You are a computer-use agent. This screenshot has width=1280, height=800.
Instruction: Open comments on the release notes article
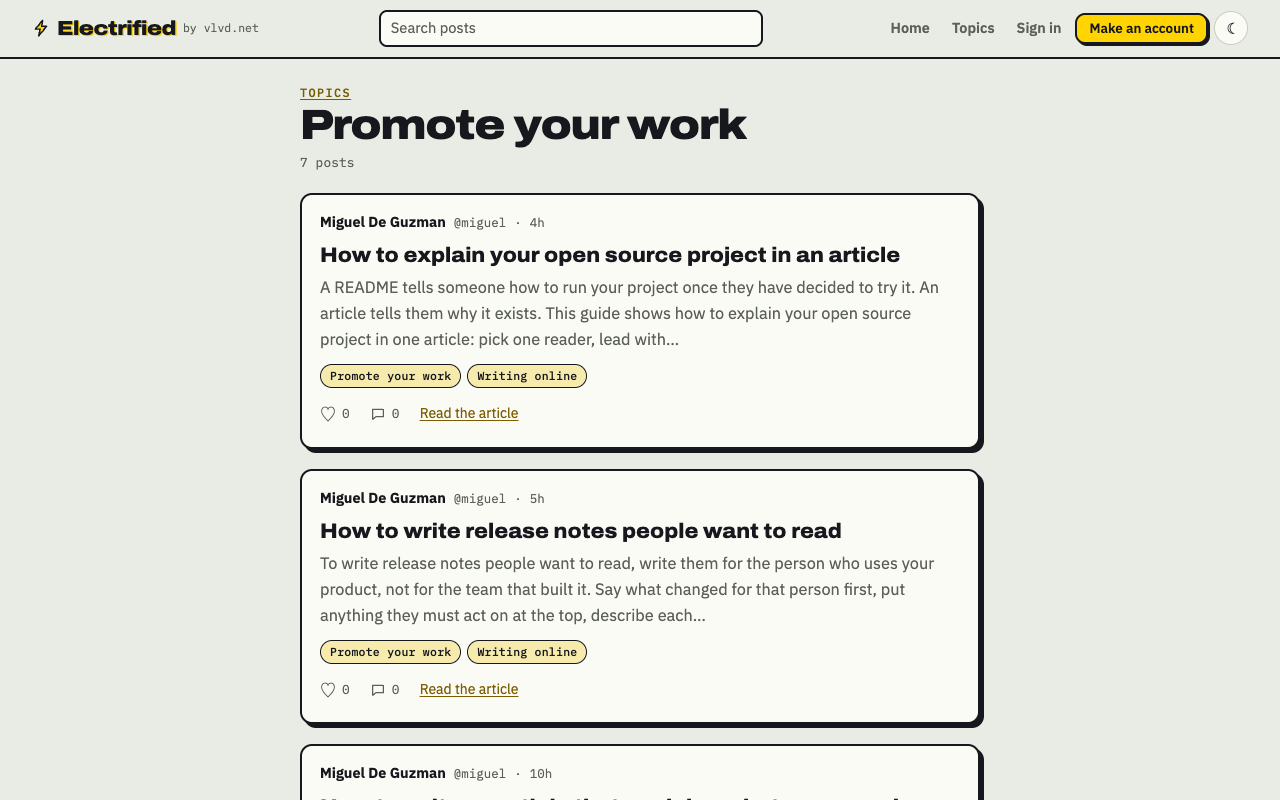[378, 690]
